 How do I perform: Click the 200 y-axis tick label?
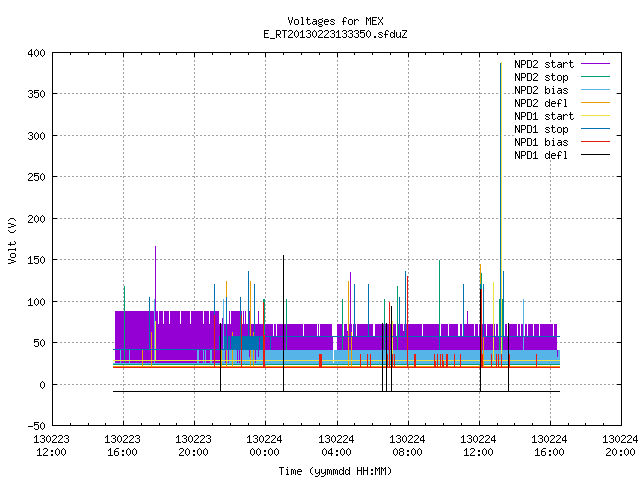click(x=36, y=219)
